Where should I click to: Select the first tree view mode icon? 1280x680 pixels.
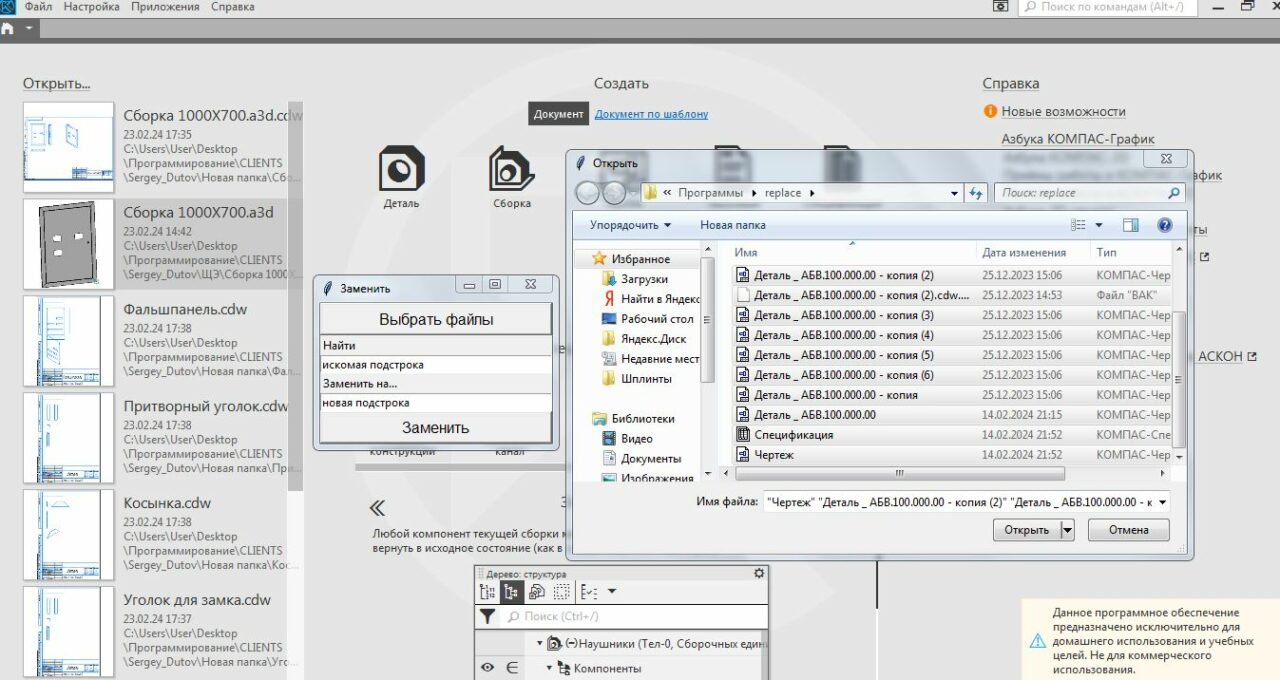click(x=488, y=592)
